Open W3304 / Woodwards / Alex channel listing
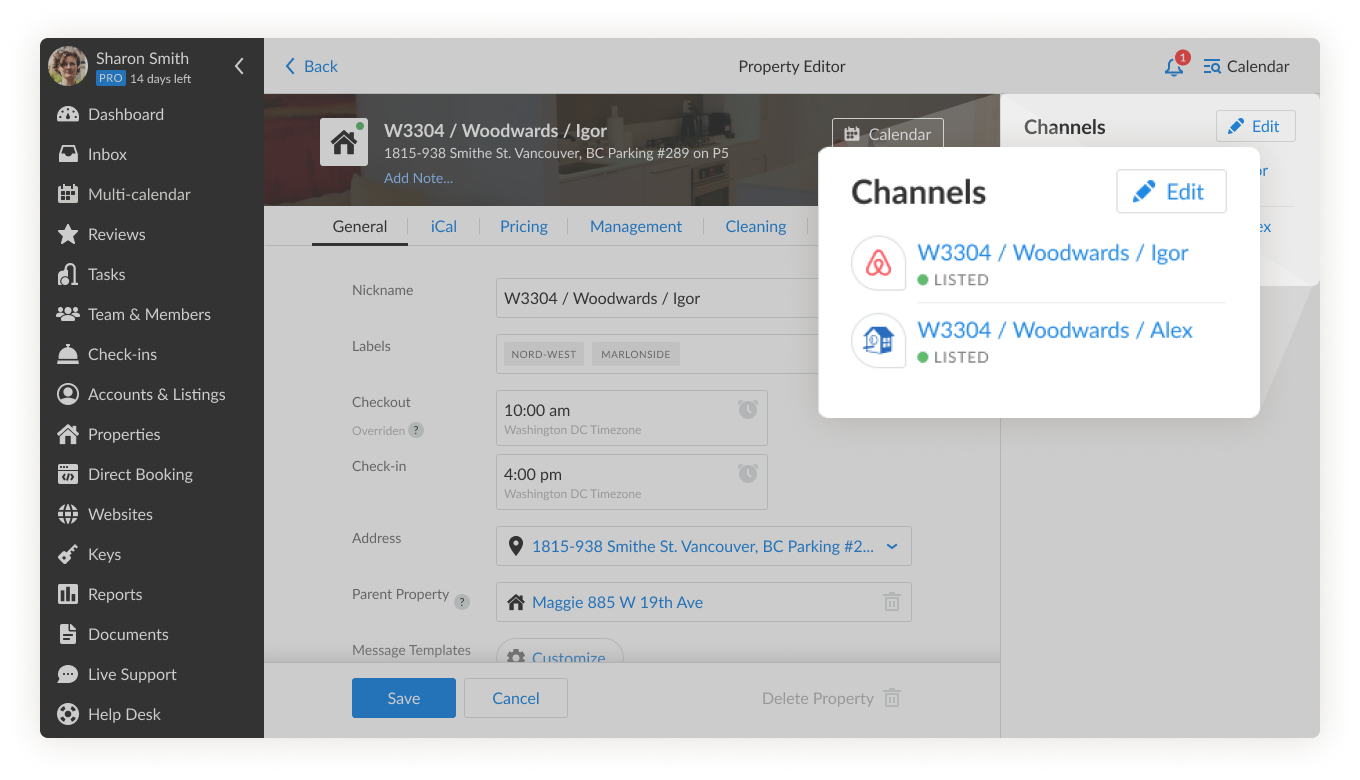1360x780 pixels. [x=1055, y=330]
